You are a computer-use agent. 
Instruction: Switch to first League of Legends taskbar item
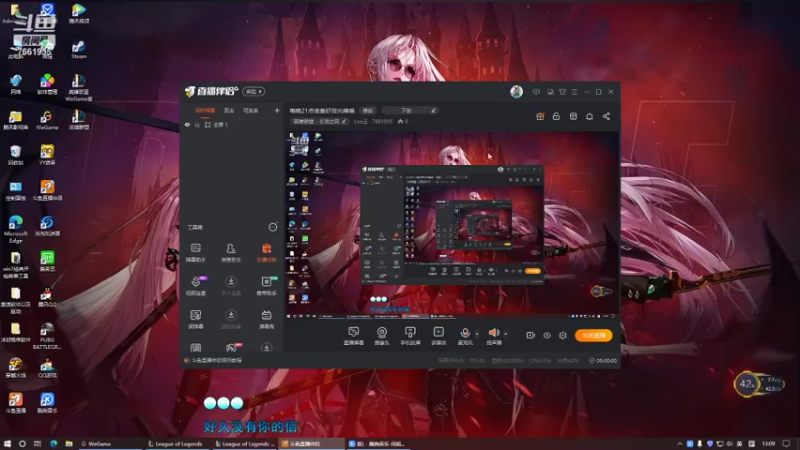[x=176, y=444]
